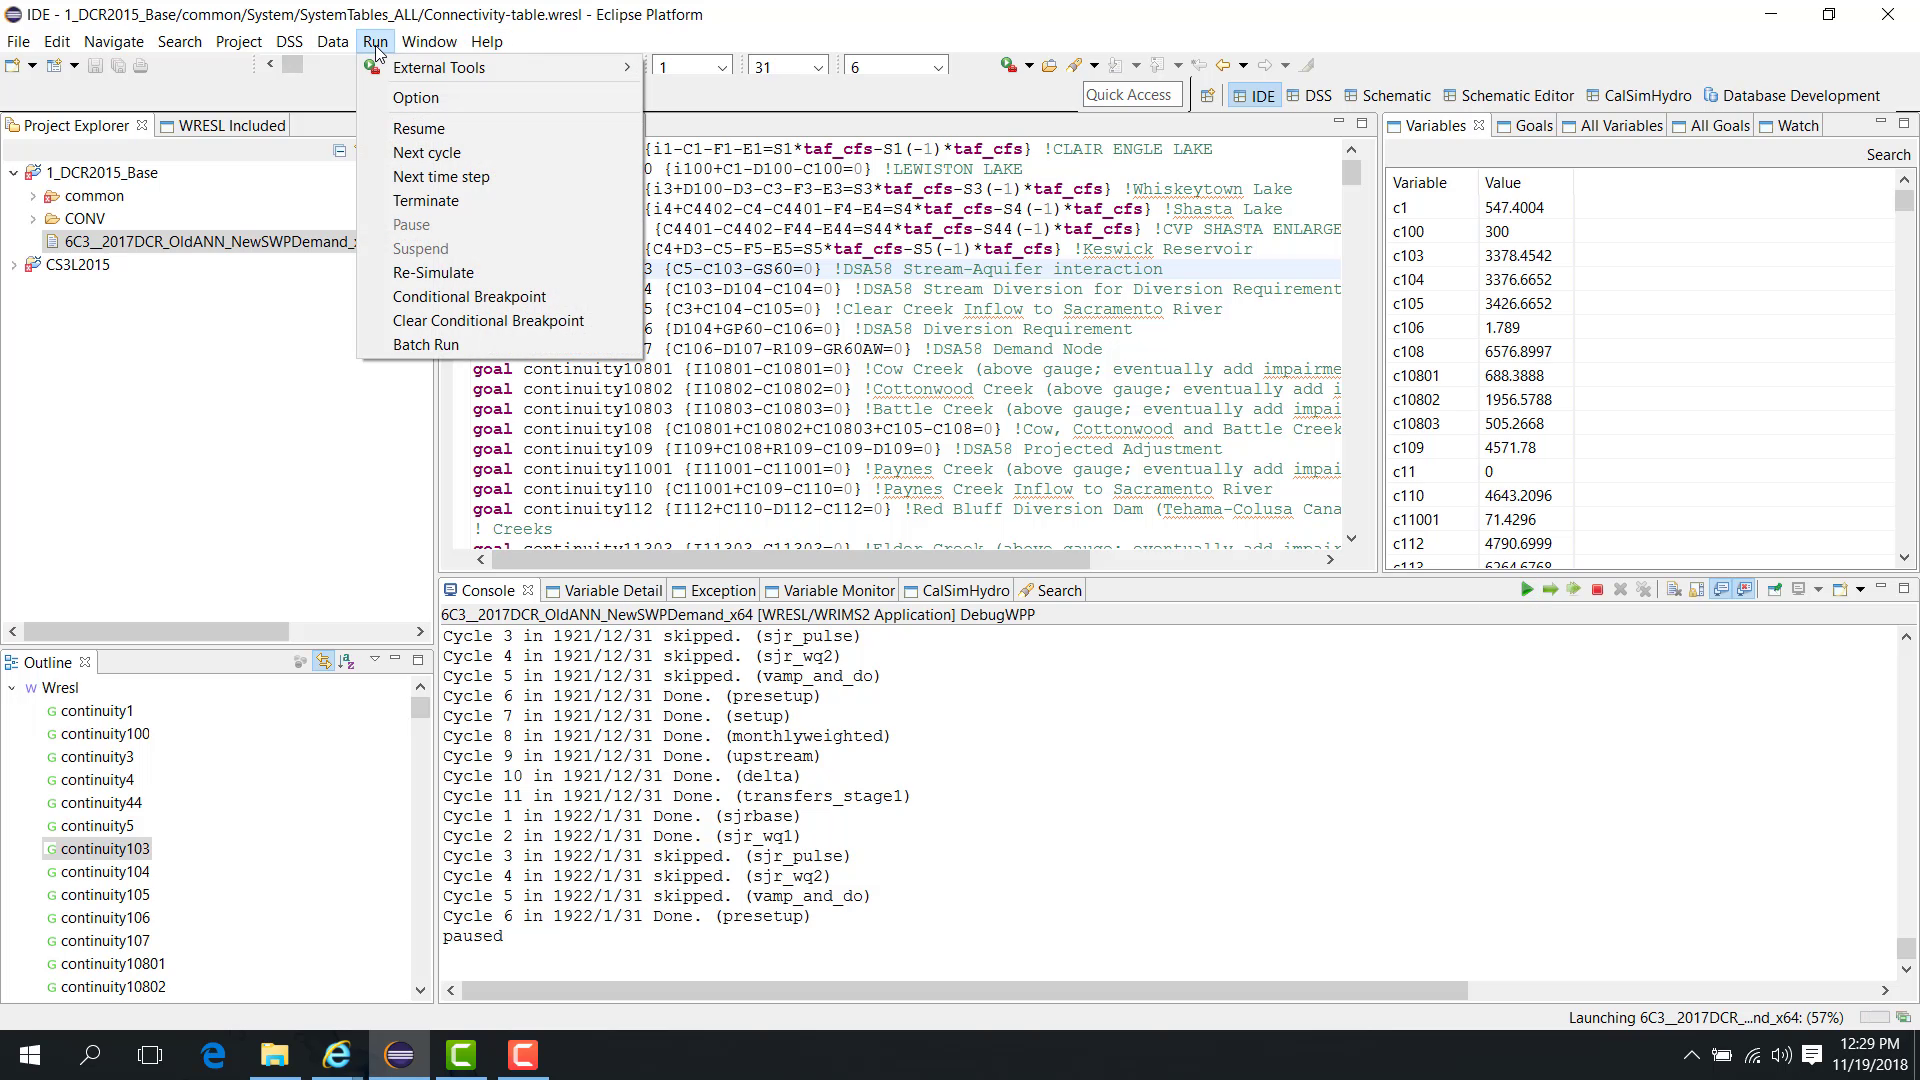Click Clear Console icon
The width and height of the screenshot is (1920, 1080).
(1674, 590)
